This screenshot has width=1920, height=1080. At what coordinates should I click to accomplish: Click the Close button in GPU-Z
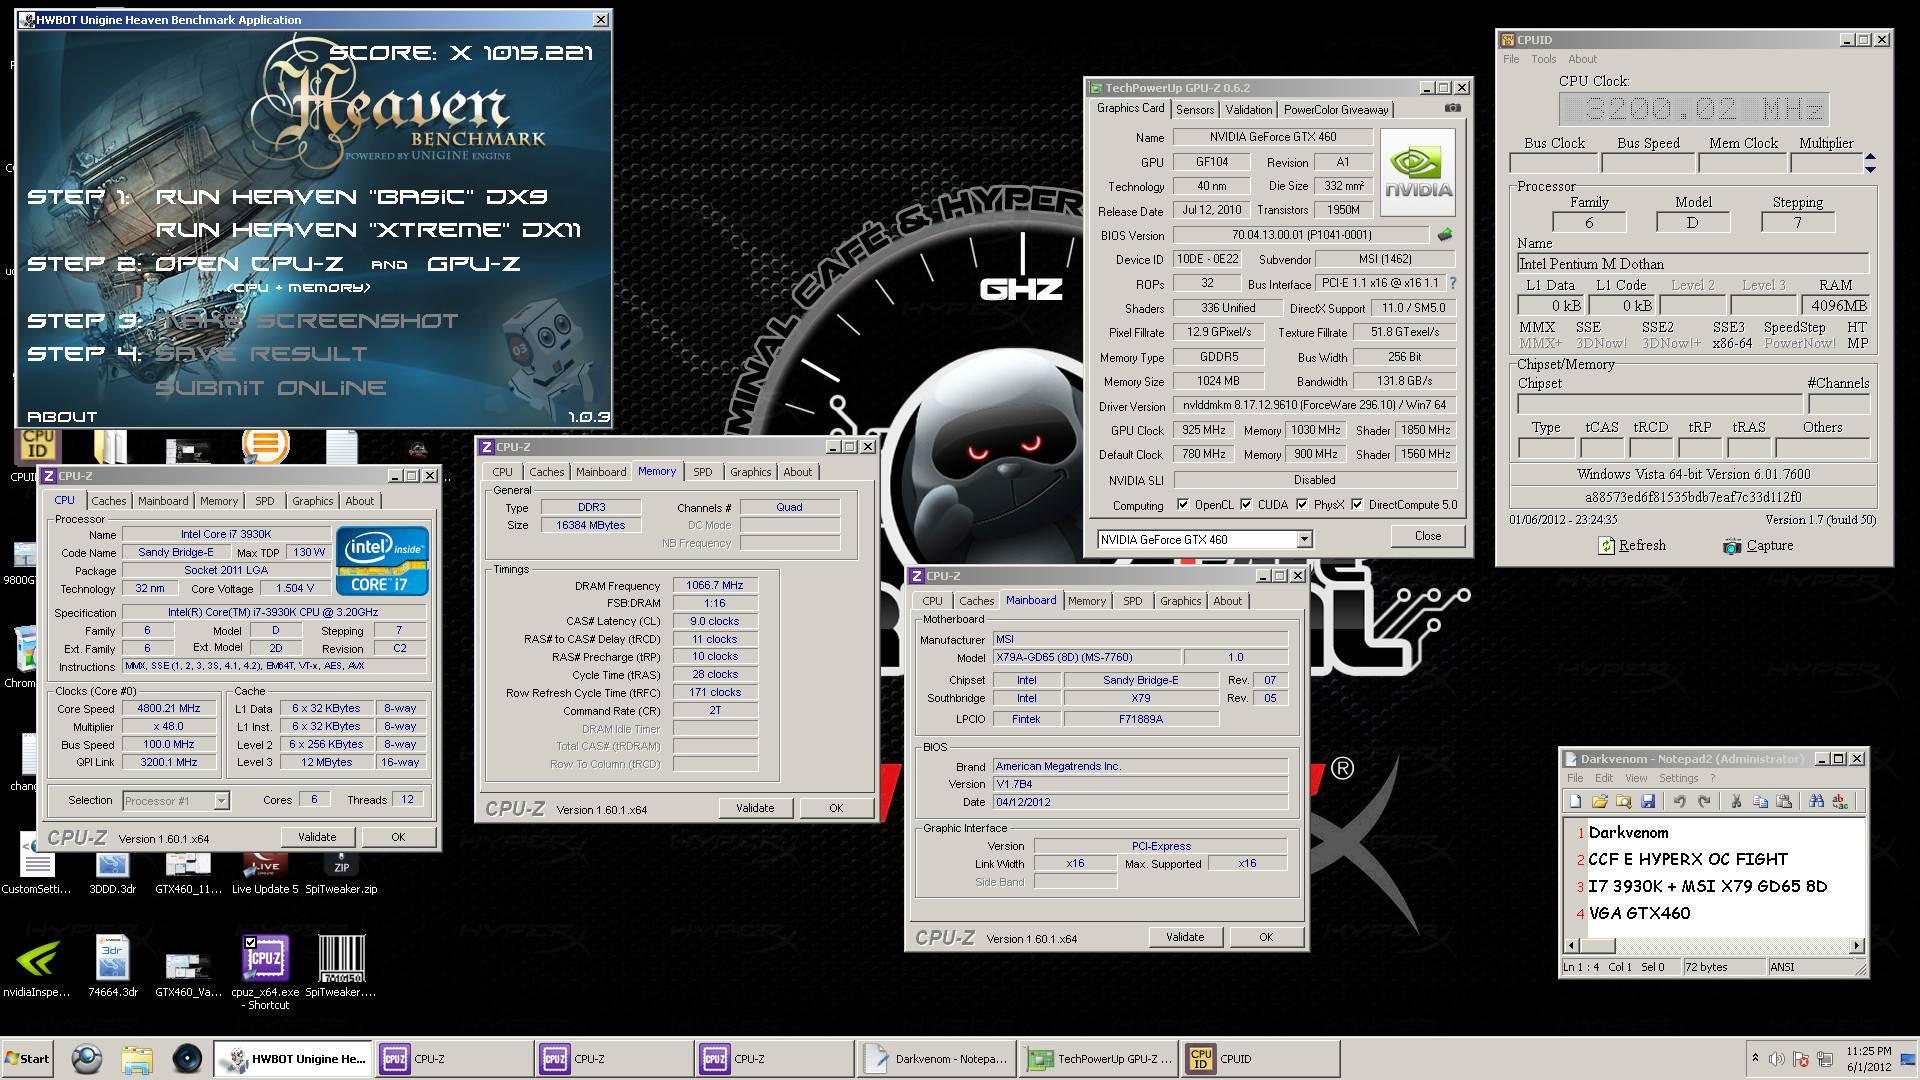click(1428, 536)
